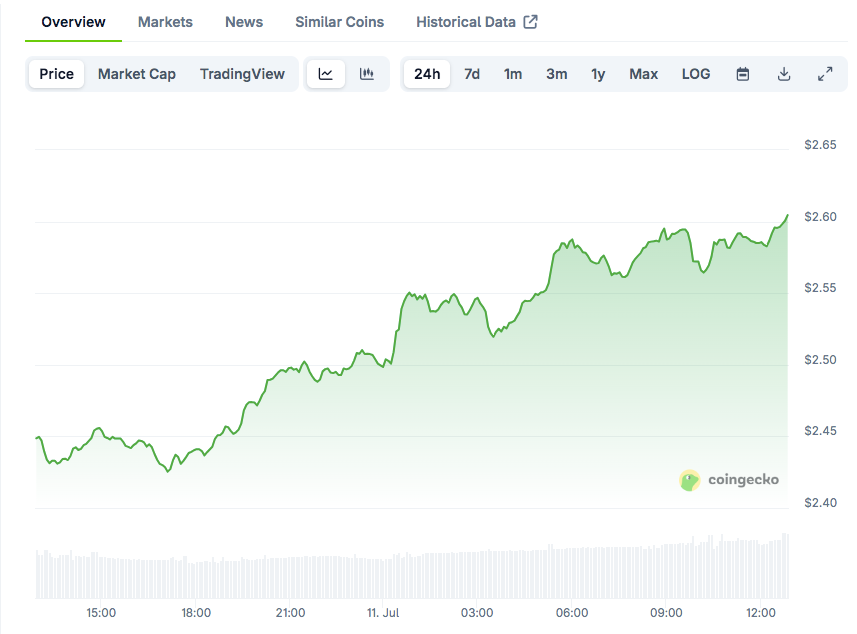The image size is (857, 634).
Task: Open the Similar Coins tab
Action: coord(339,22)
